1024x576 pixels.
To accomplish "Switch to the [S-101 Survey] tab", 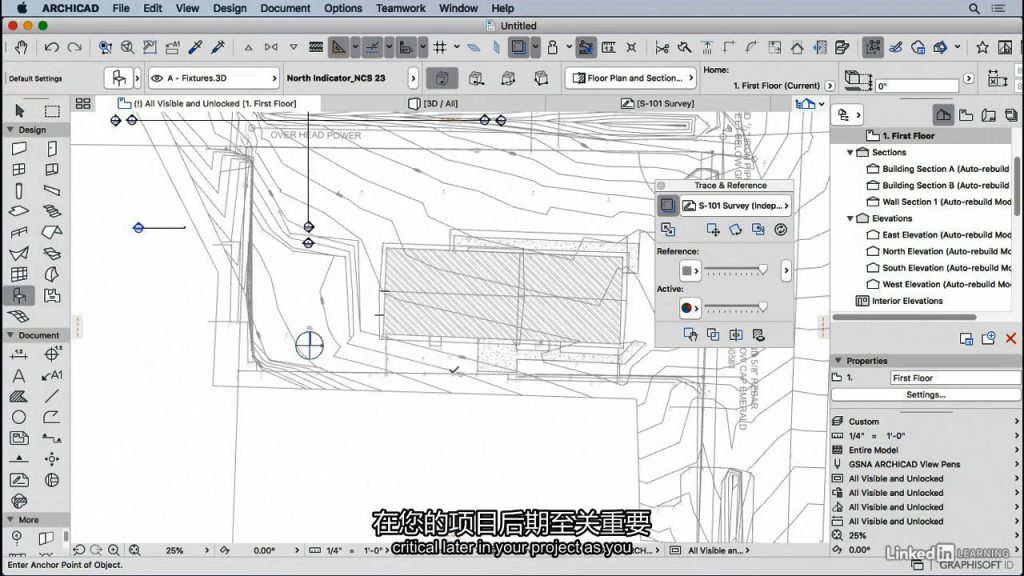I will 658,103.
